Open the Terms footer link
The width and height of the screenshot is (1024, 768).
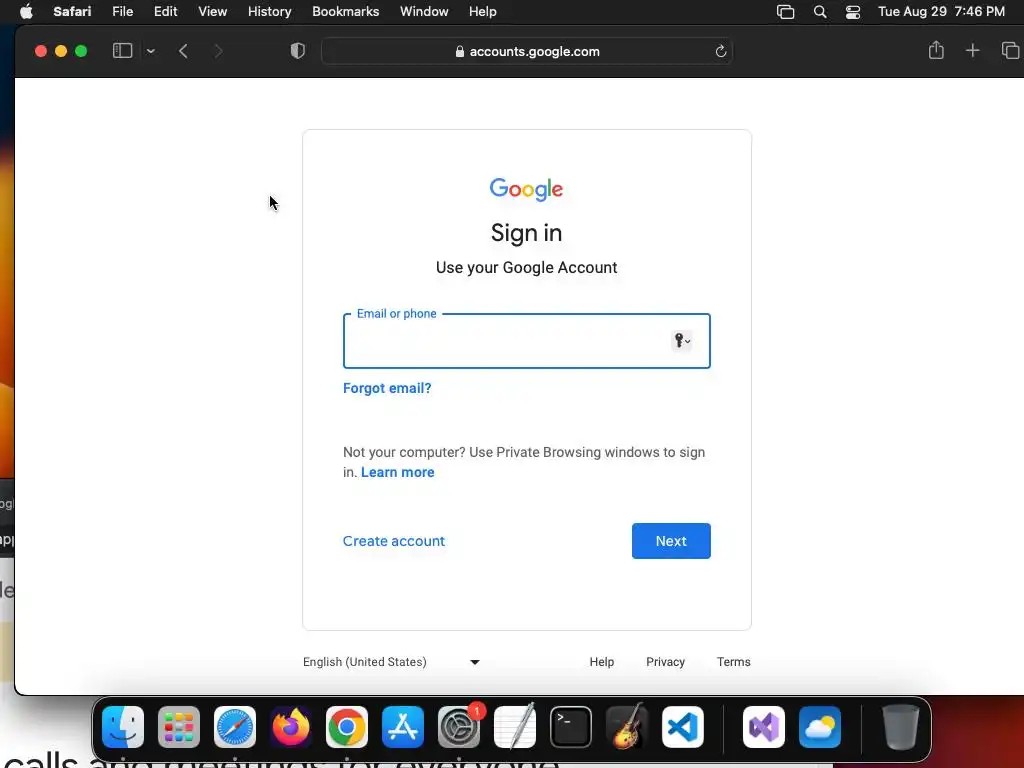pyautogui.click(x=733, y=662)
